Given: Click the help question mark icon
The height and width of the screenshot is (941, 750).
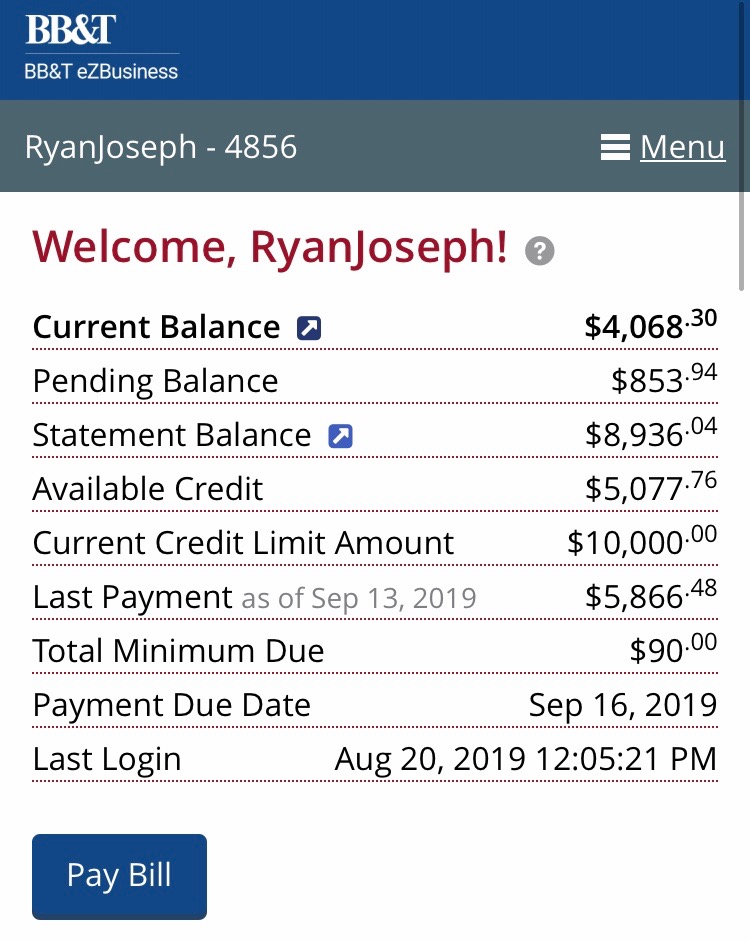Looking at the screenshot, I should tap(540, 251).
